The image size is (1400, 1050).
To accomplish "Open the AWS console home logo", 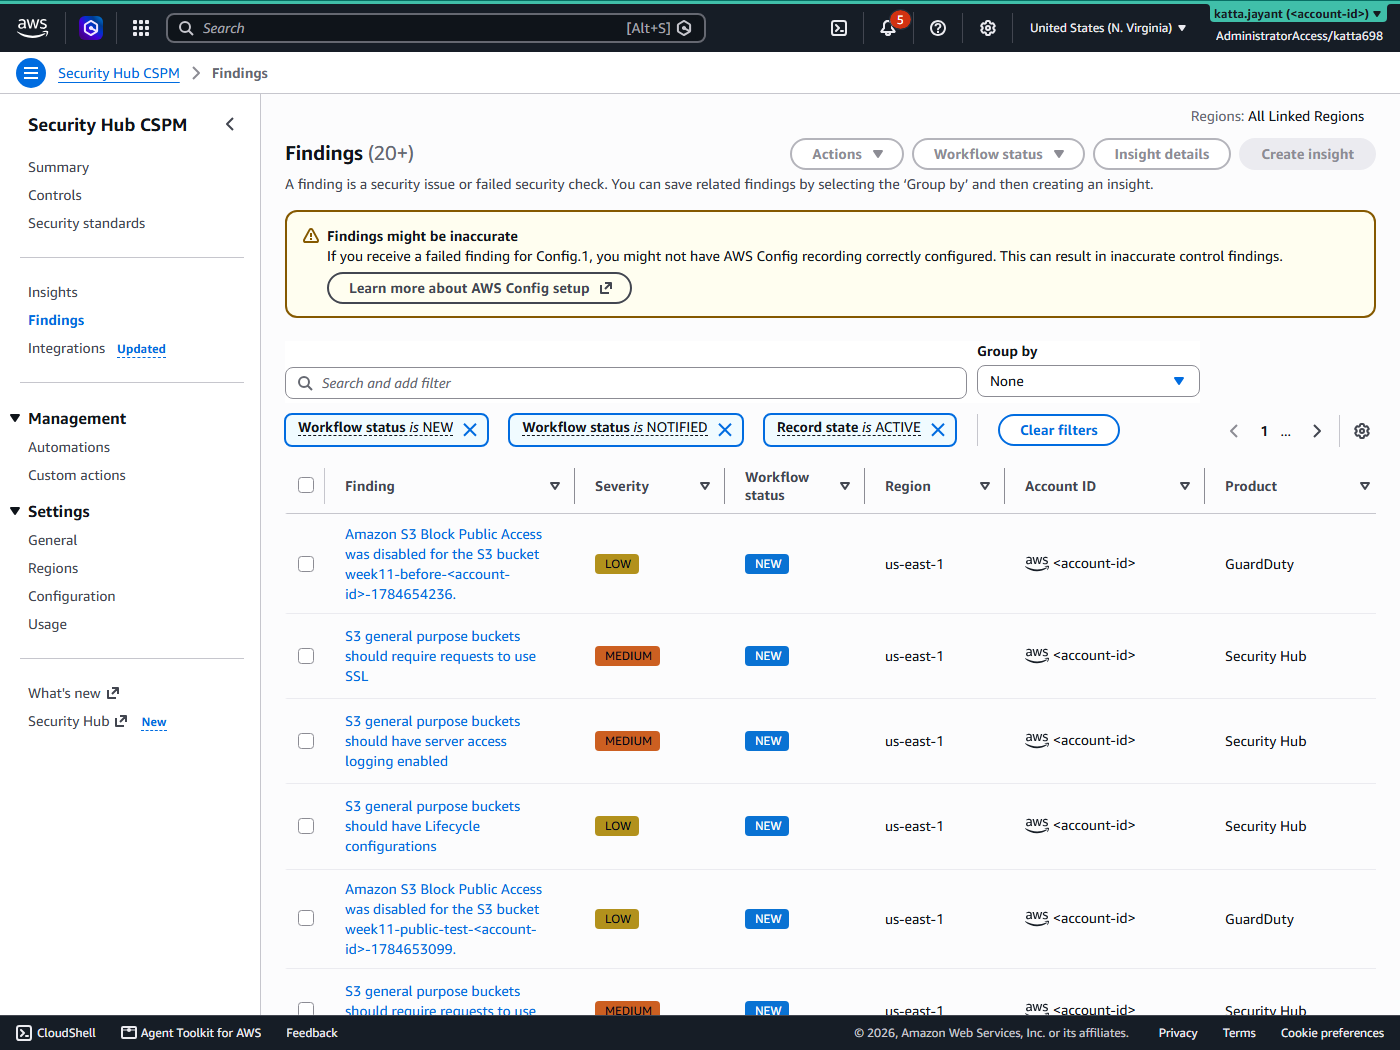I will click(33, 28).
